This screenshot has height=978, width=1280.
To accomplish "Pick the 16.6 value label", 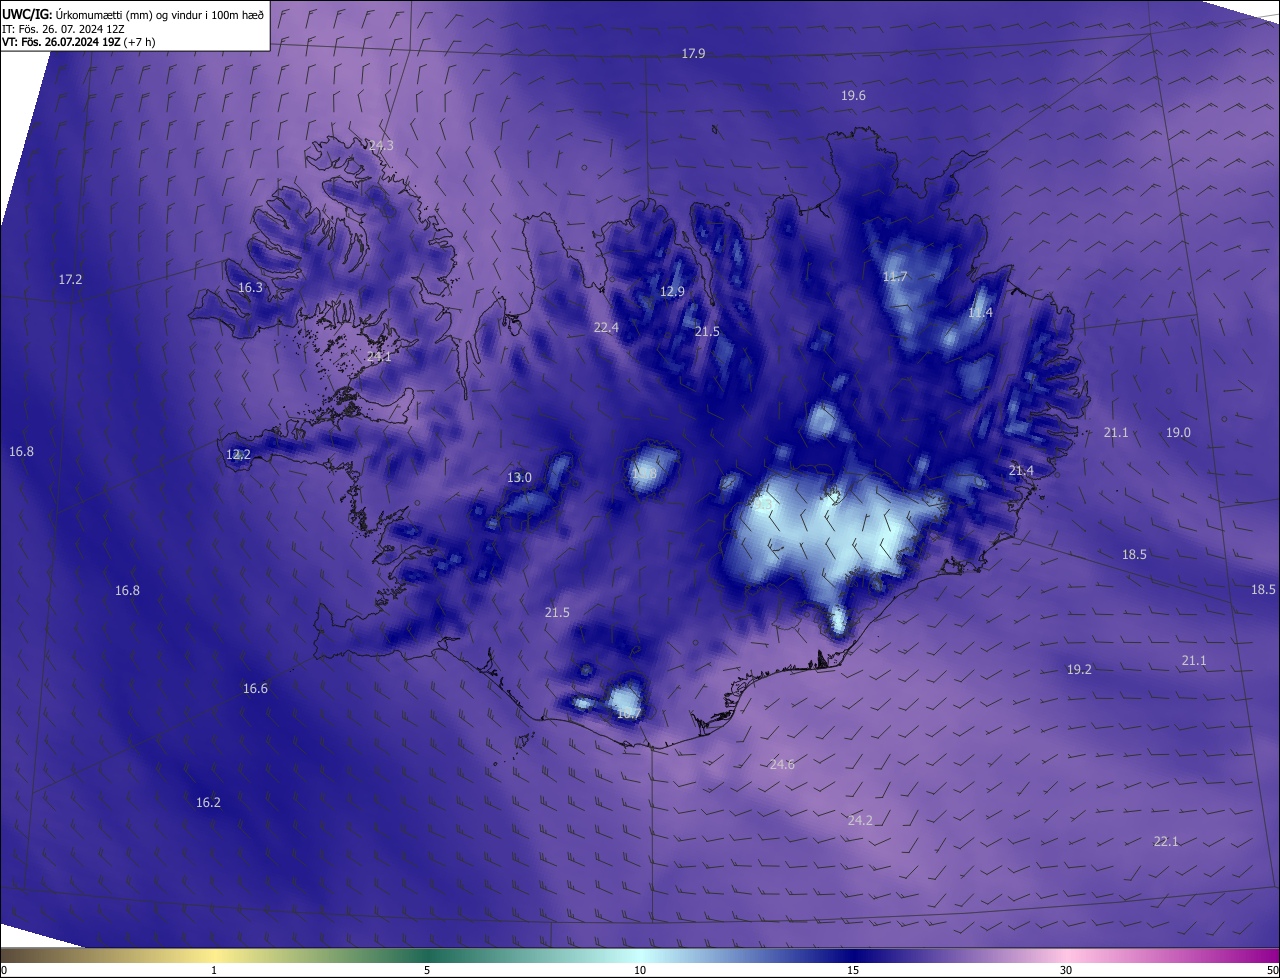I will (255, 688).
